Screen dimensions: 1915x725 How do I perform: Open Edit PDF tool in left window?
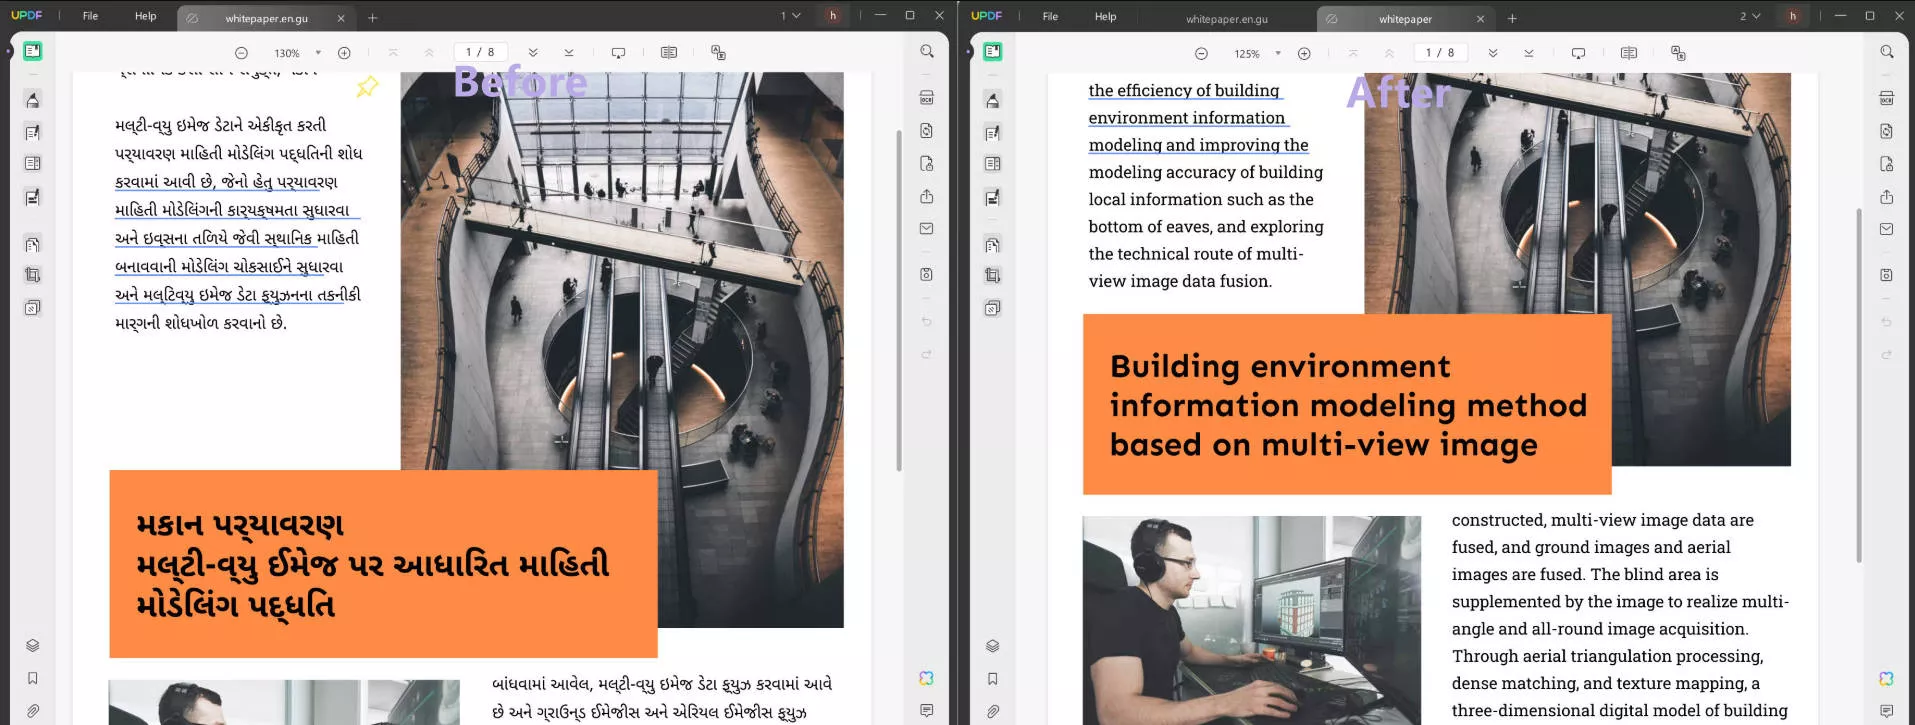pyautogui.click(x=33, y=132)
